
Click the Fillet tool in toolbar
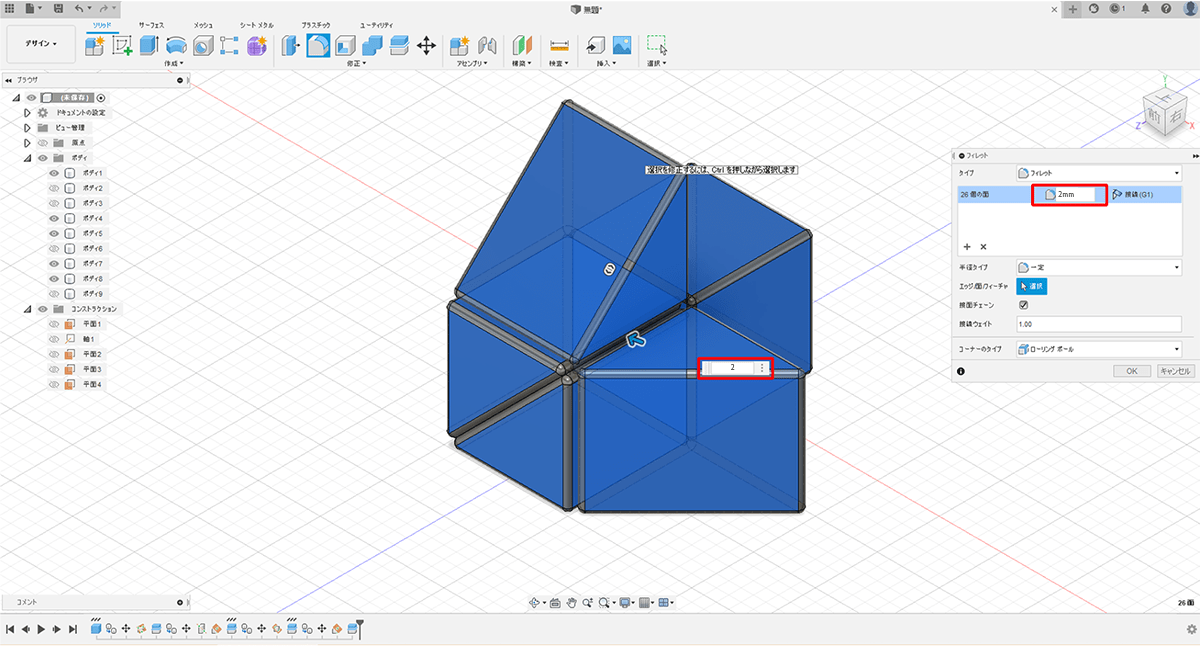(318, 45)
